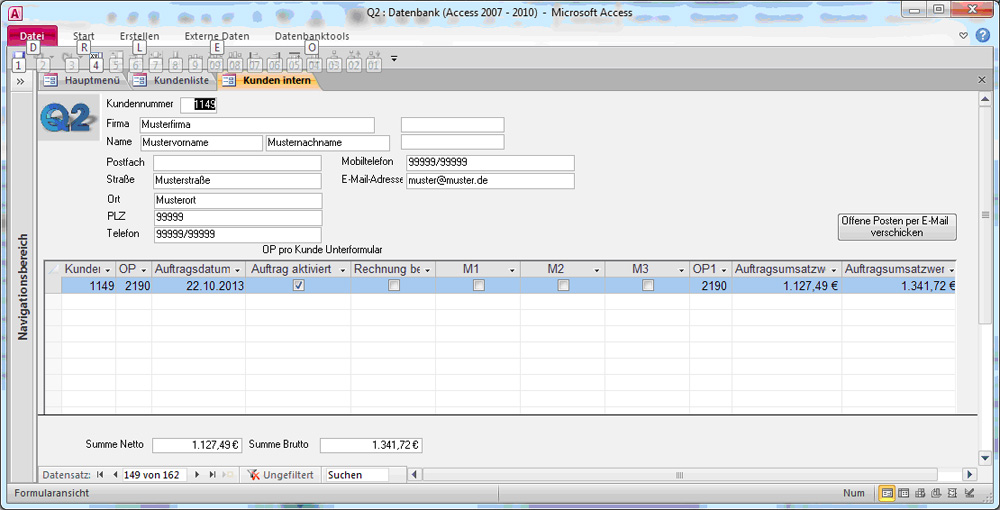This screenshot has height=510, width=1000.
Task: Open the Datenbanktools ribbon tab
Action: 312,36
